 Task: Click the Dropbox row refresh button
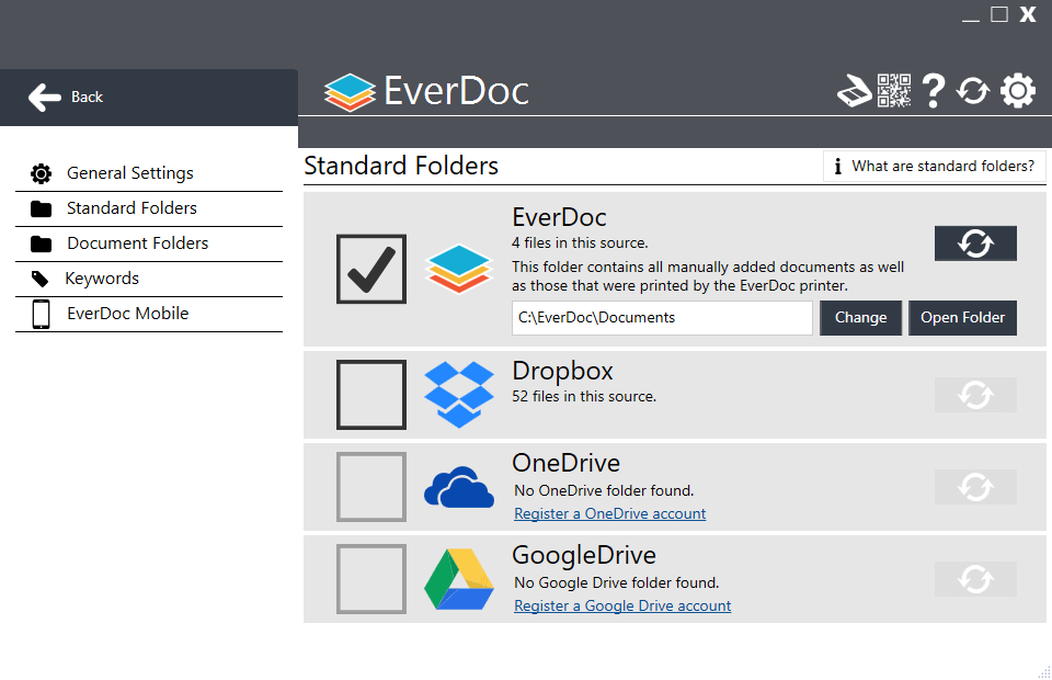[976, 395]
